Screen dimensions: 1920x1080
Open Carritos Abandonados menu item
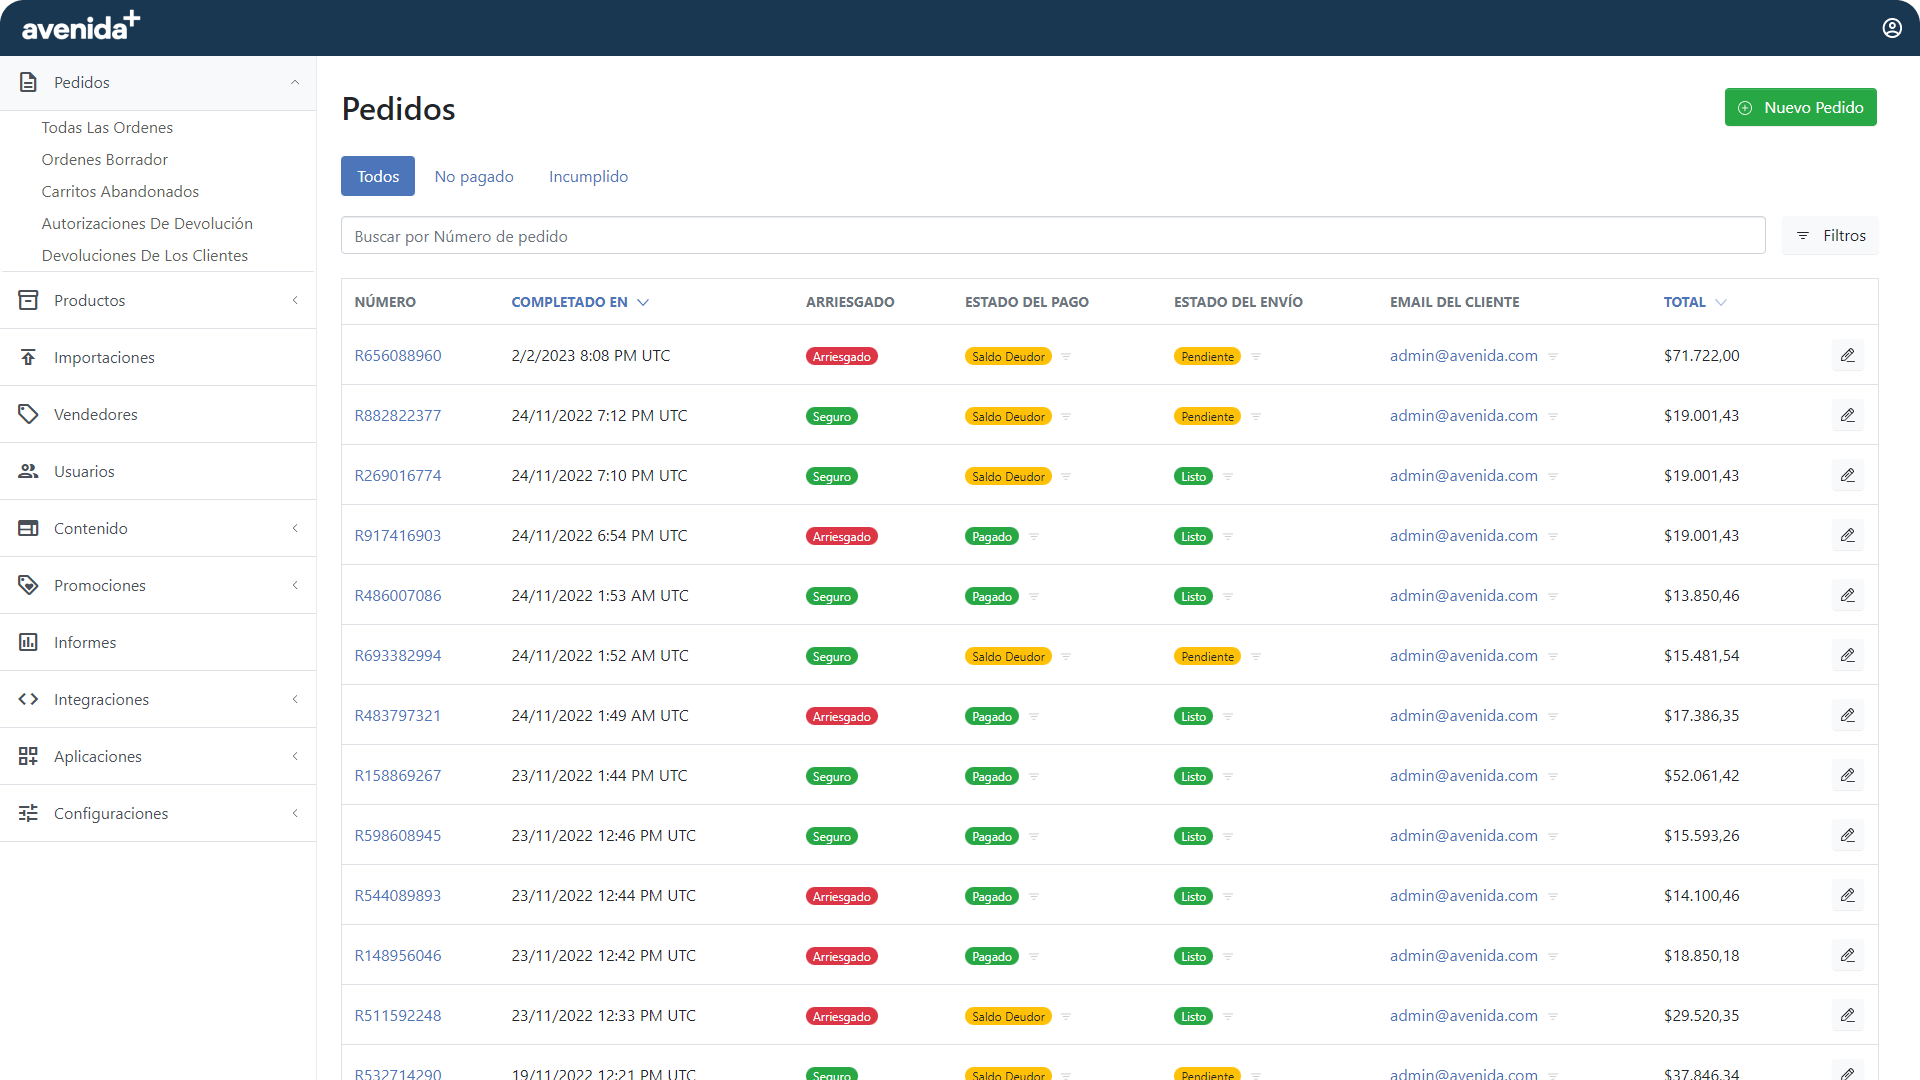(x=120, y=191)
